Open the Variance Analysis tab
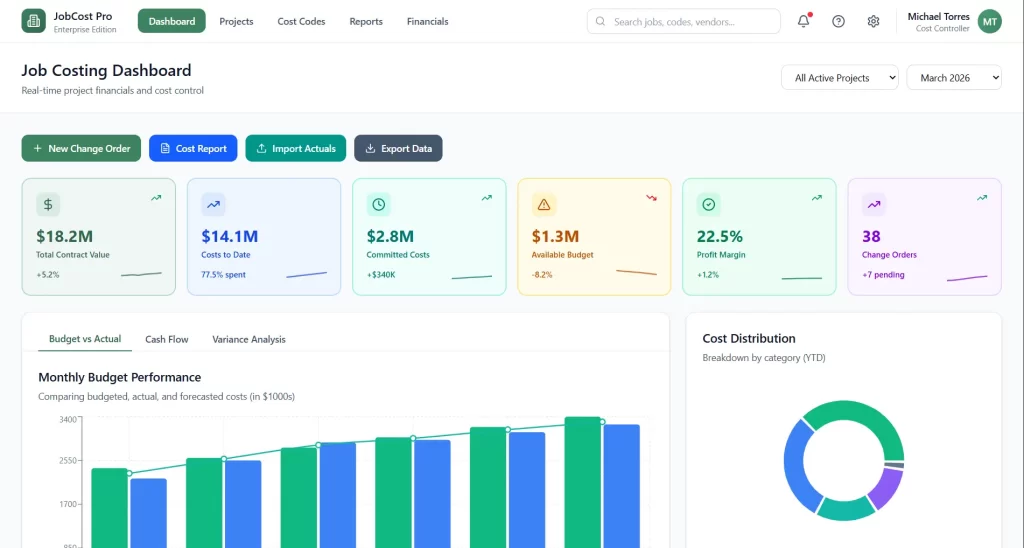This screenshot has height=548, width=1024. 249,339
